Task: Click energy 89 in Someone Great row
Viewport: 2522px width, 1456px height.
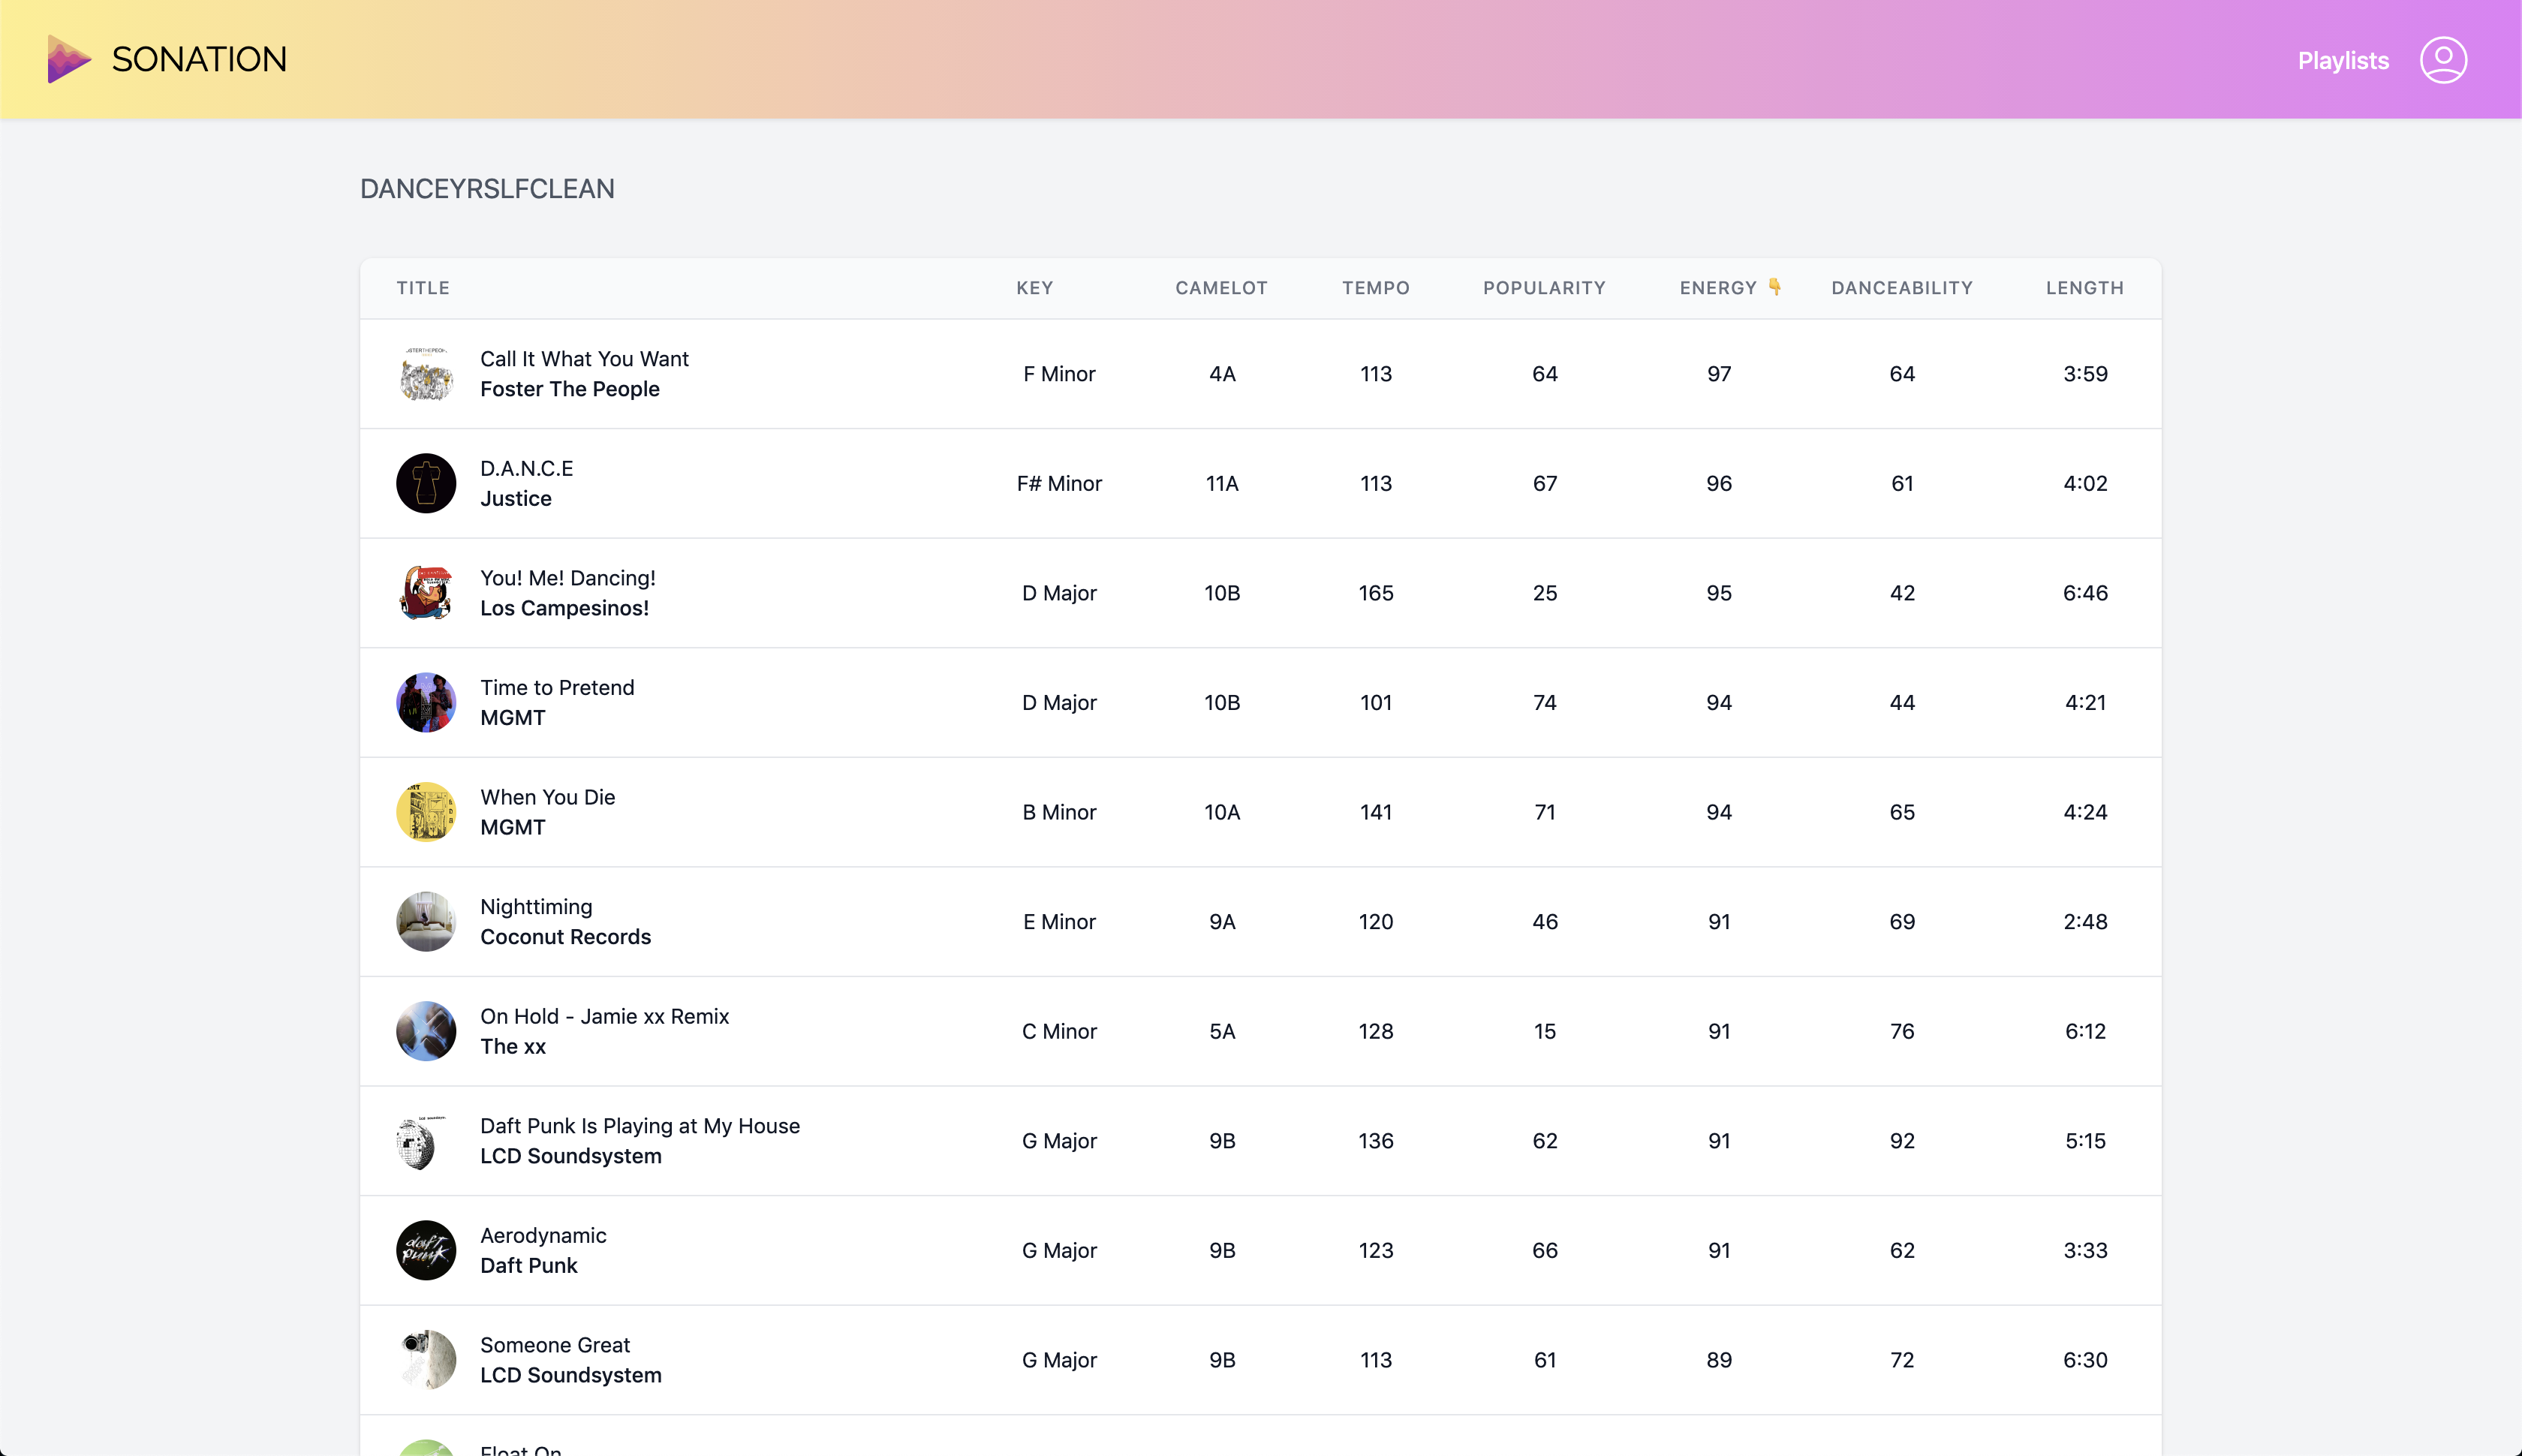Action: [x=1719, y=1360]
